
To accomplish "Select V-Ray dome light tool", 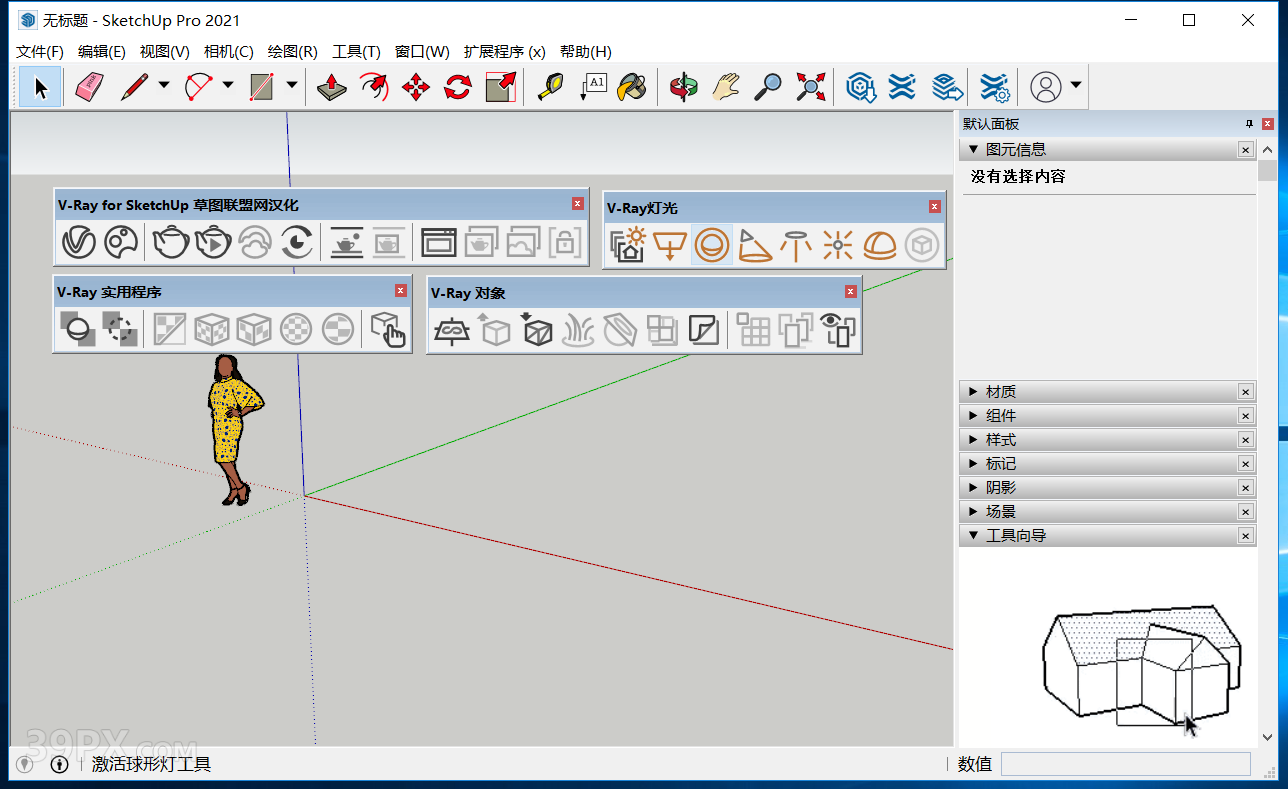I will coord(879,244).
